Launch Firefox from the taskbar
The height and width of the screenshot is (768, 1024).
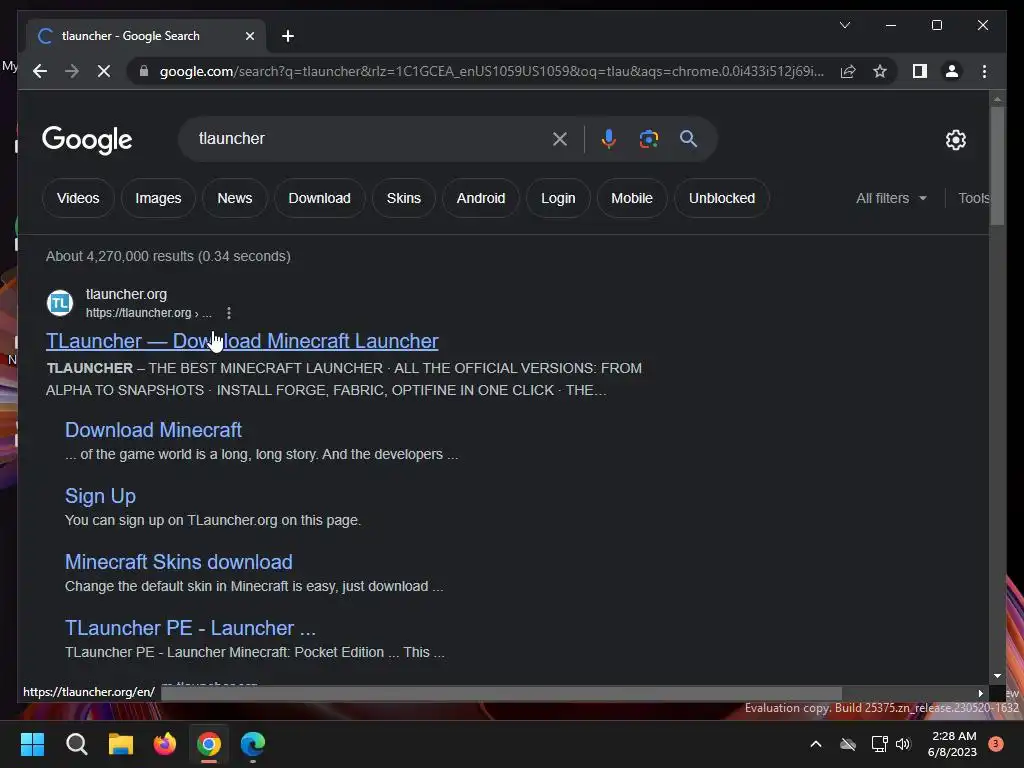(165, 744)
